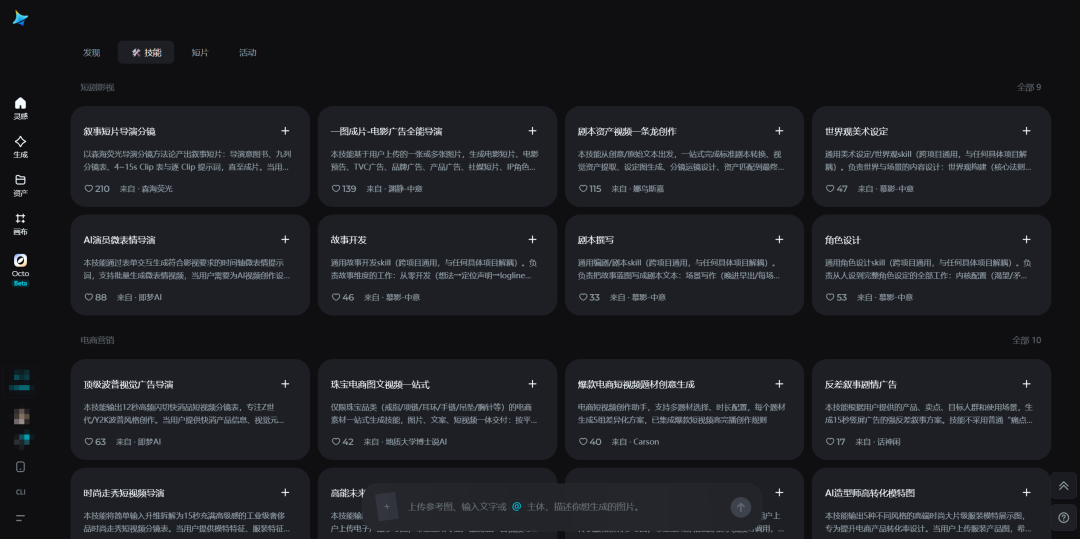Click the scroll-to-top double chevron button
The width and height of the screenshot is (1080, 539).
coord(1063,486)
